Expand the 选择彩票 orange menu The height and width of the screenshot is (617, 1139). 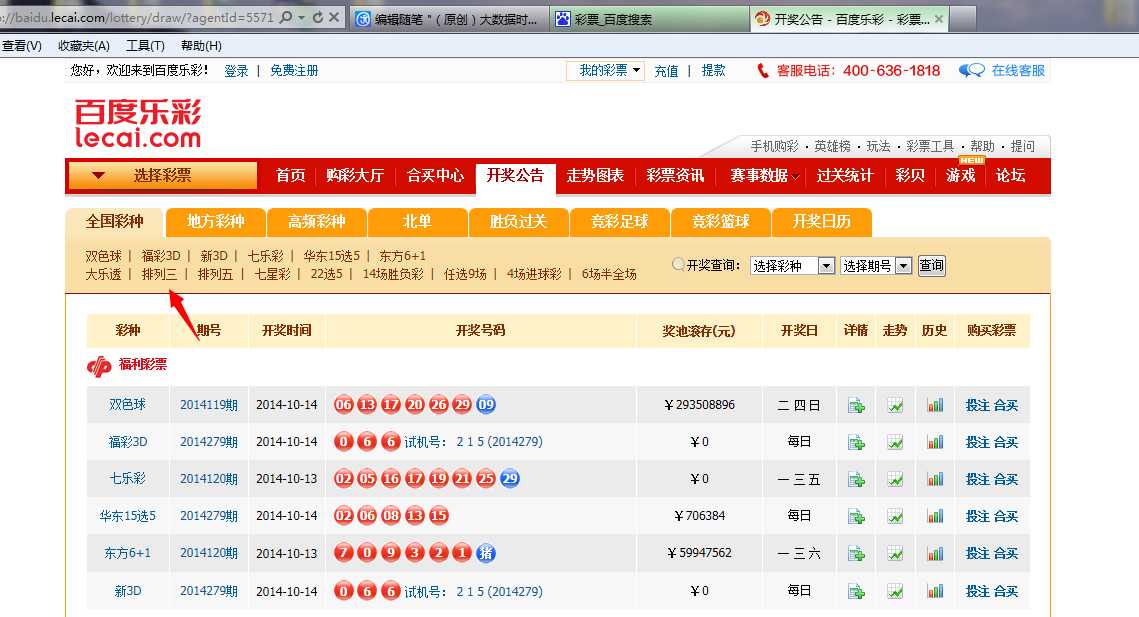[163, 175]
